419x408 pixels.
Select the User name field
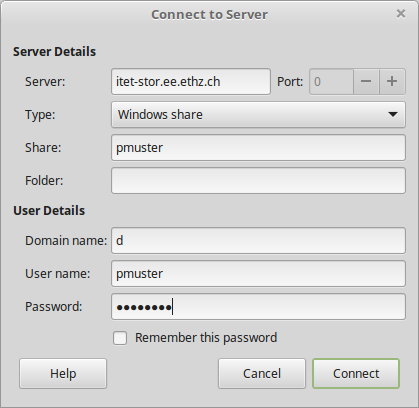(x=258, y=274)
